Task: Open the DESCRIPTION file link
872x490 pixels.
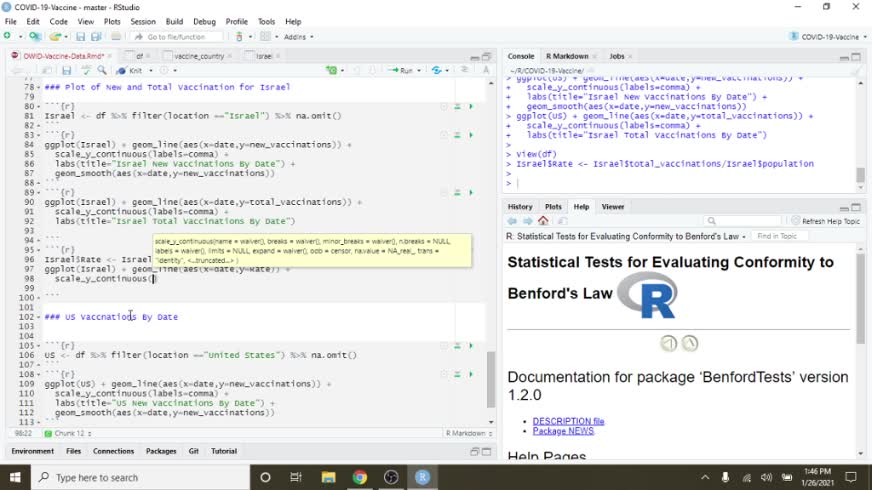Action: [568, 421]
